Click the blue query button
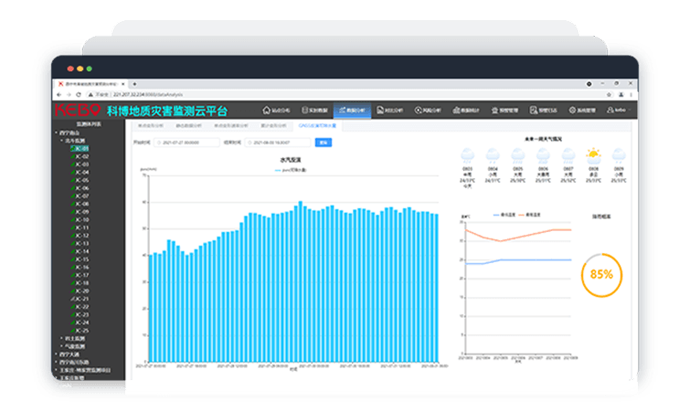 point(322,143)
